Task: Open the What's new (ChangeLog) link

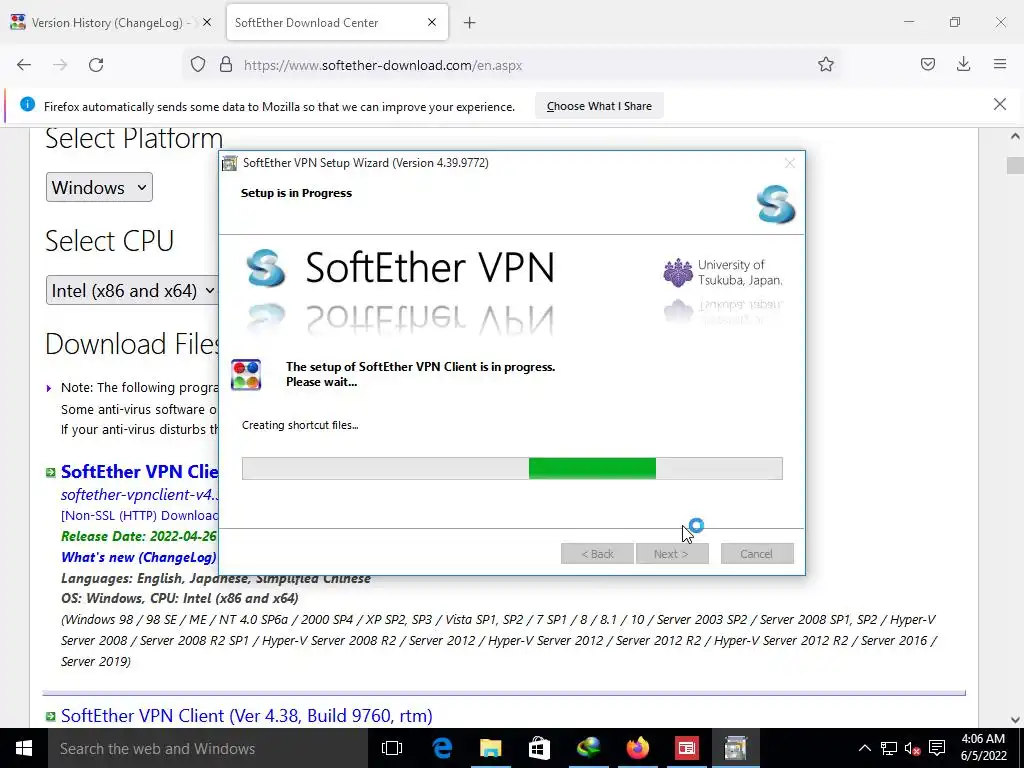Action: (x=138, y=557)
